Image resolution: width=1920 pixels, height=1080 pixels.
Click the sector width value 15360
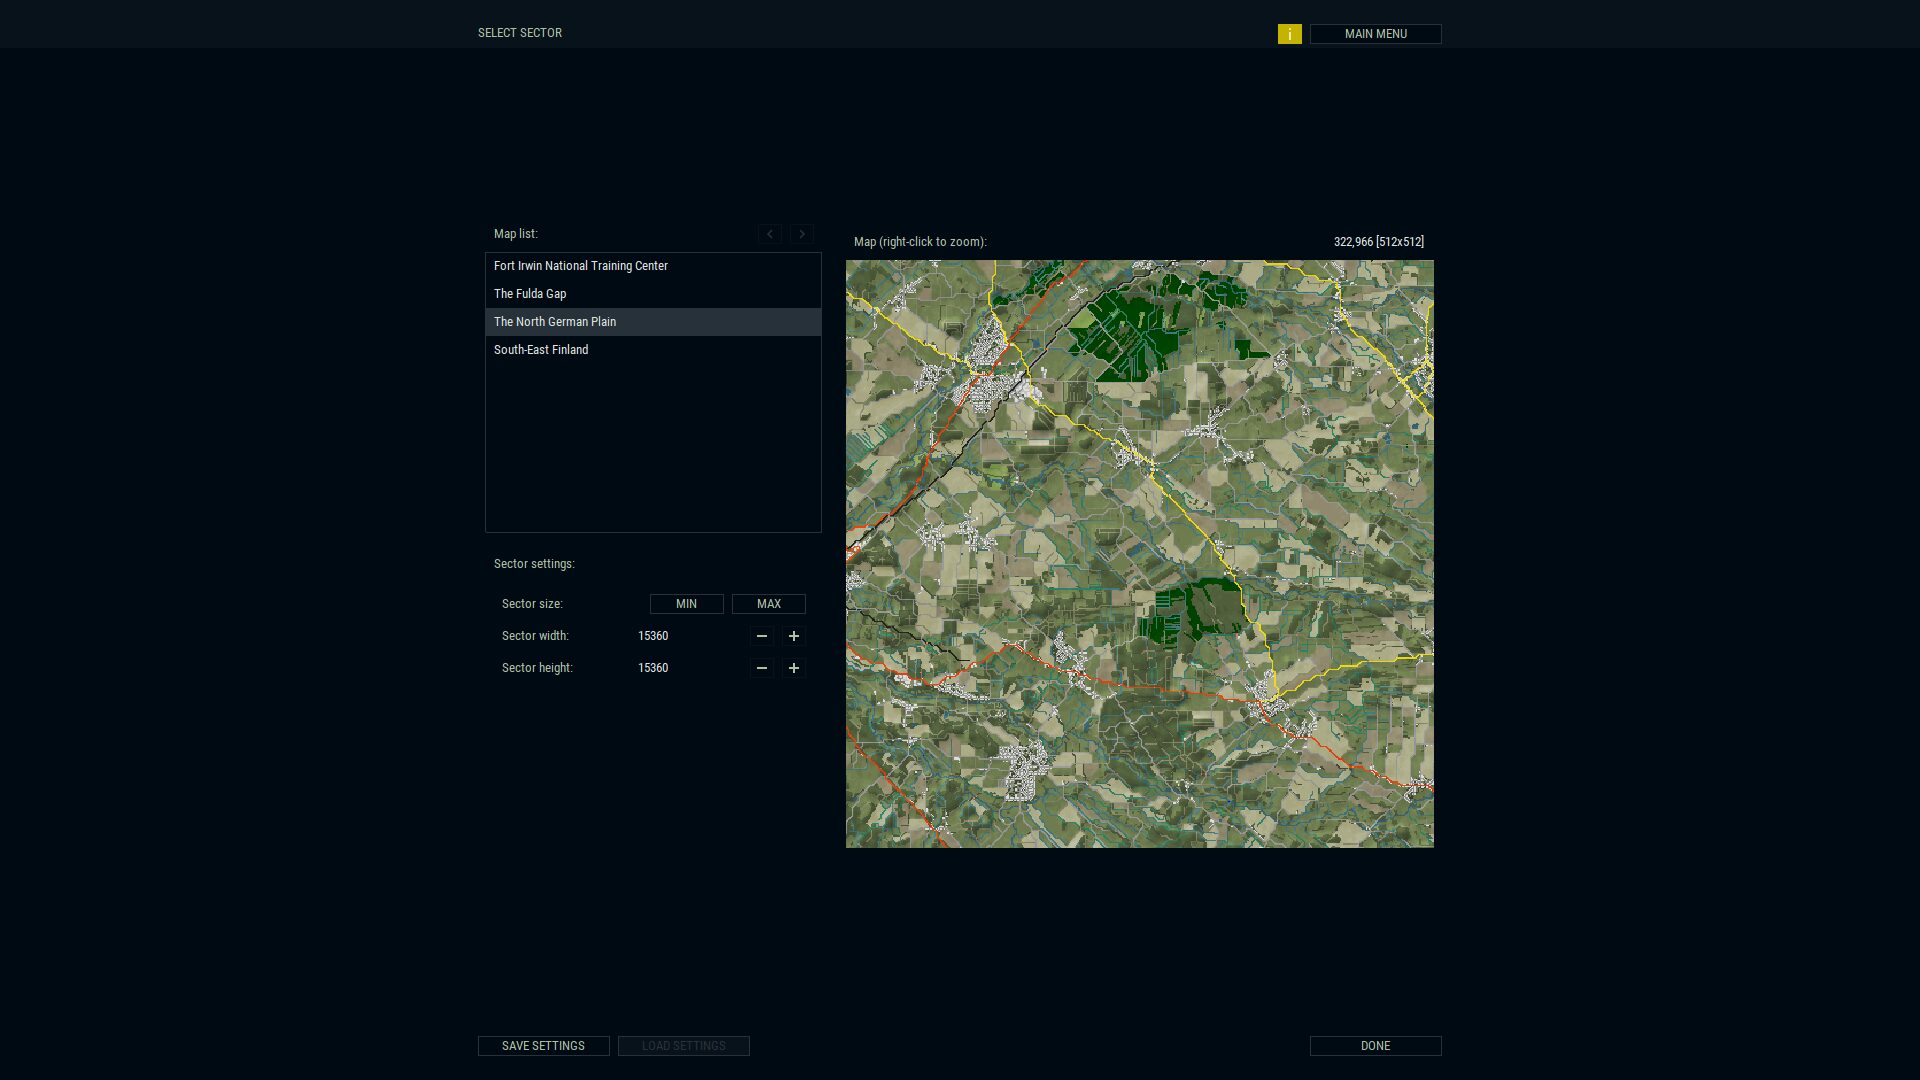[x=653, y=636]
